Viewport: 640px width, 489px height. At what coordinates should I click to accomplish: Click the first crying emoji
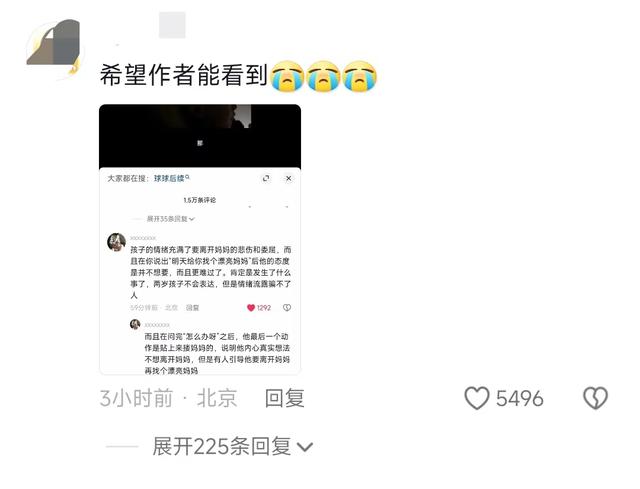point(288,76)
